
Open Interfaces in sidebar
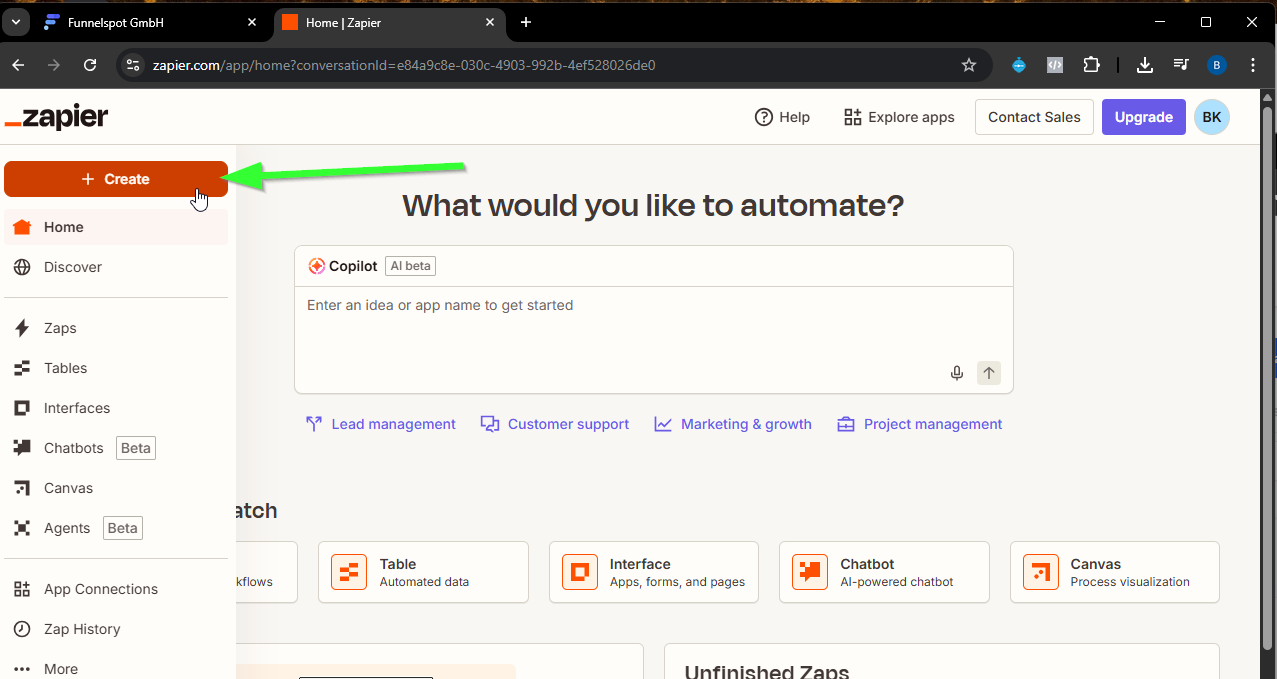(x=116, y=408)
